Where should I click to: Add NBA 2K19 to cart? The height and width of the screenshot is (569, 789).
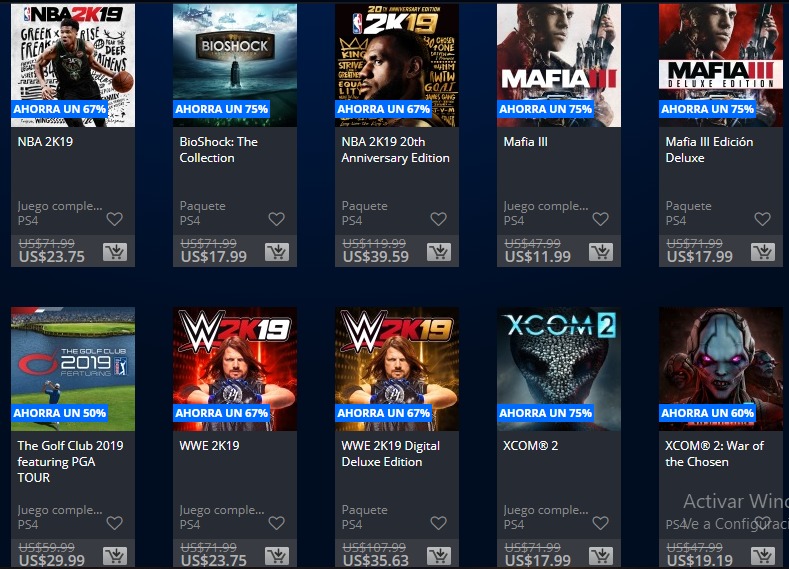[x=115, y=252]
